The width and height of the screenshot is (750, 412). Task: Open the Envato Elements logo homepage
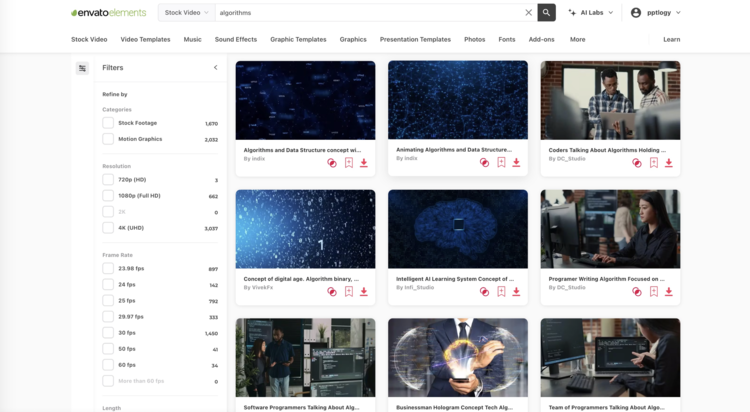(x=110, y=13)
